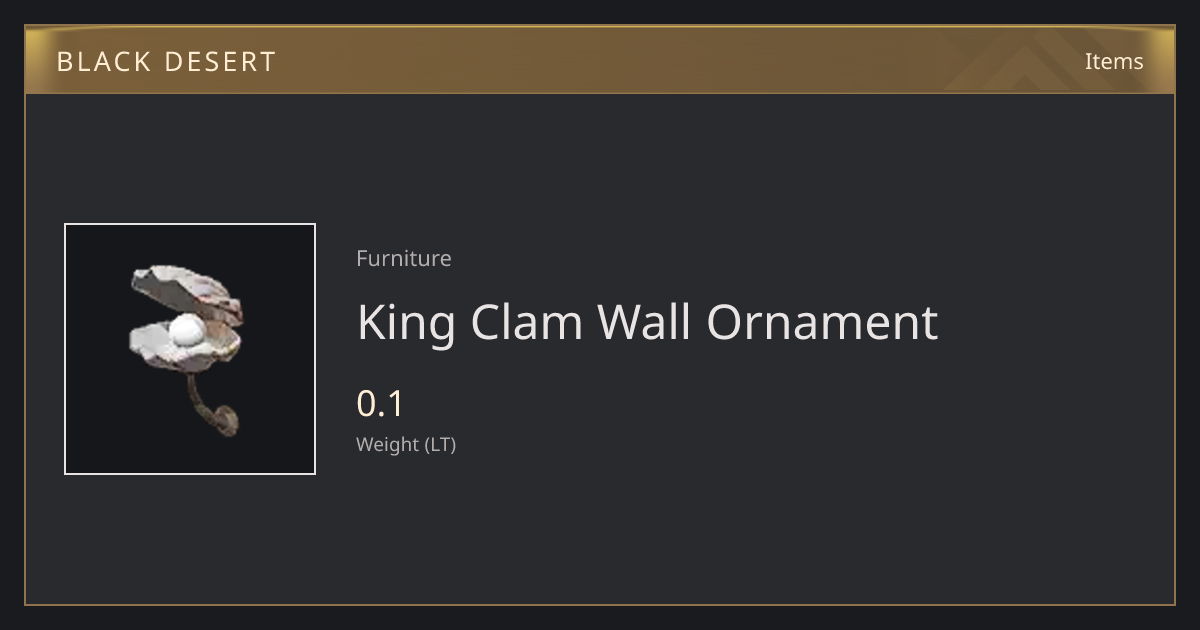Click the white pearl inside the clam
Image resolution: width=1200 pixels, height=630 pixels.
click(185, 332)
